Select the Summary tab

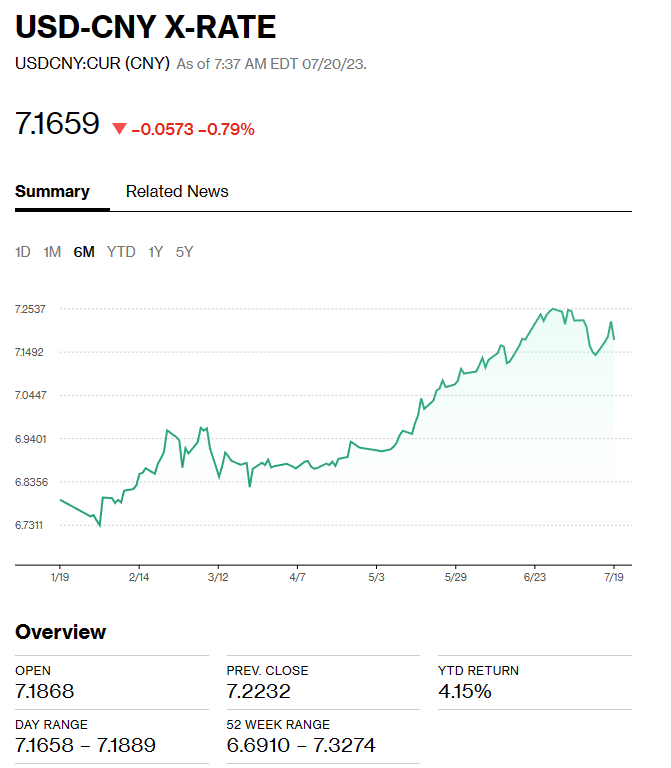click(x=52, y=191)
